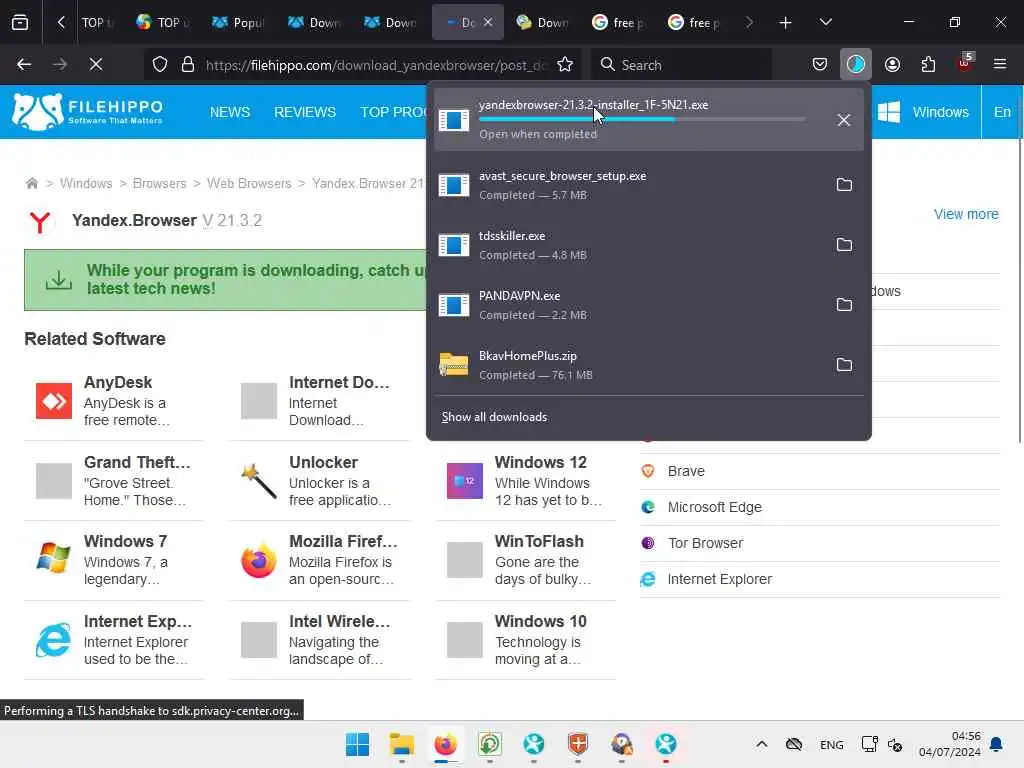This screenshot has height=768, width=1024.
Task: Toggle the downloads panel toolbar button
Action: tap(856, 64)
